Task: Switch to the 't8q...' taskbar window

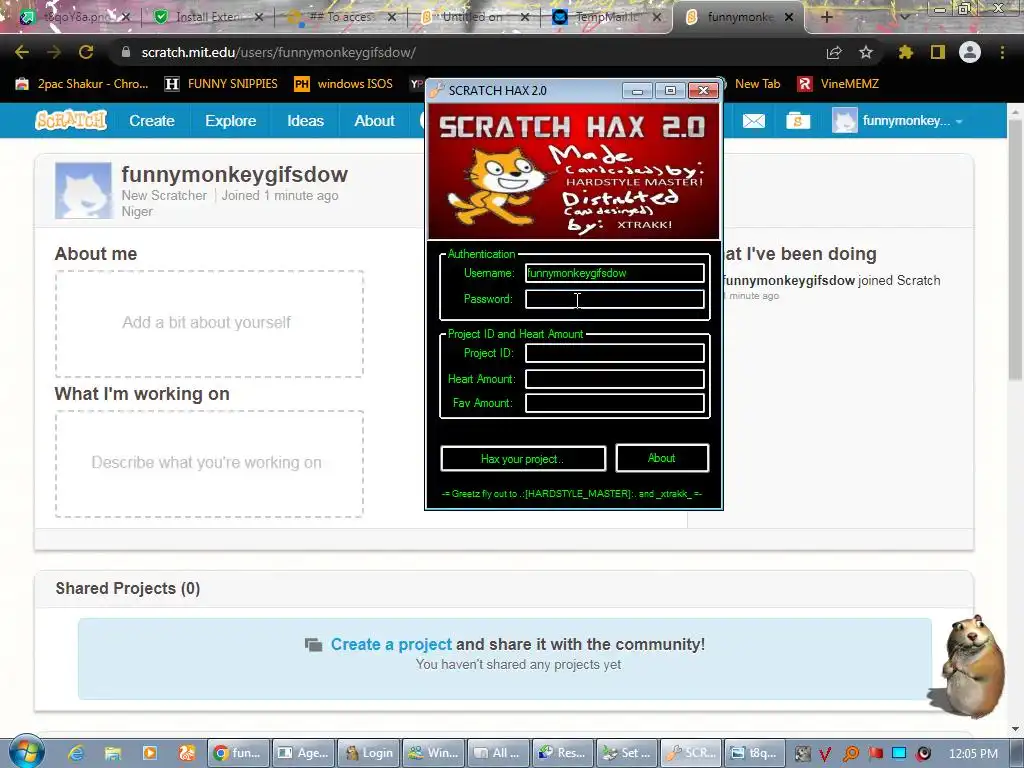Action: click(x=754, y=753)
